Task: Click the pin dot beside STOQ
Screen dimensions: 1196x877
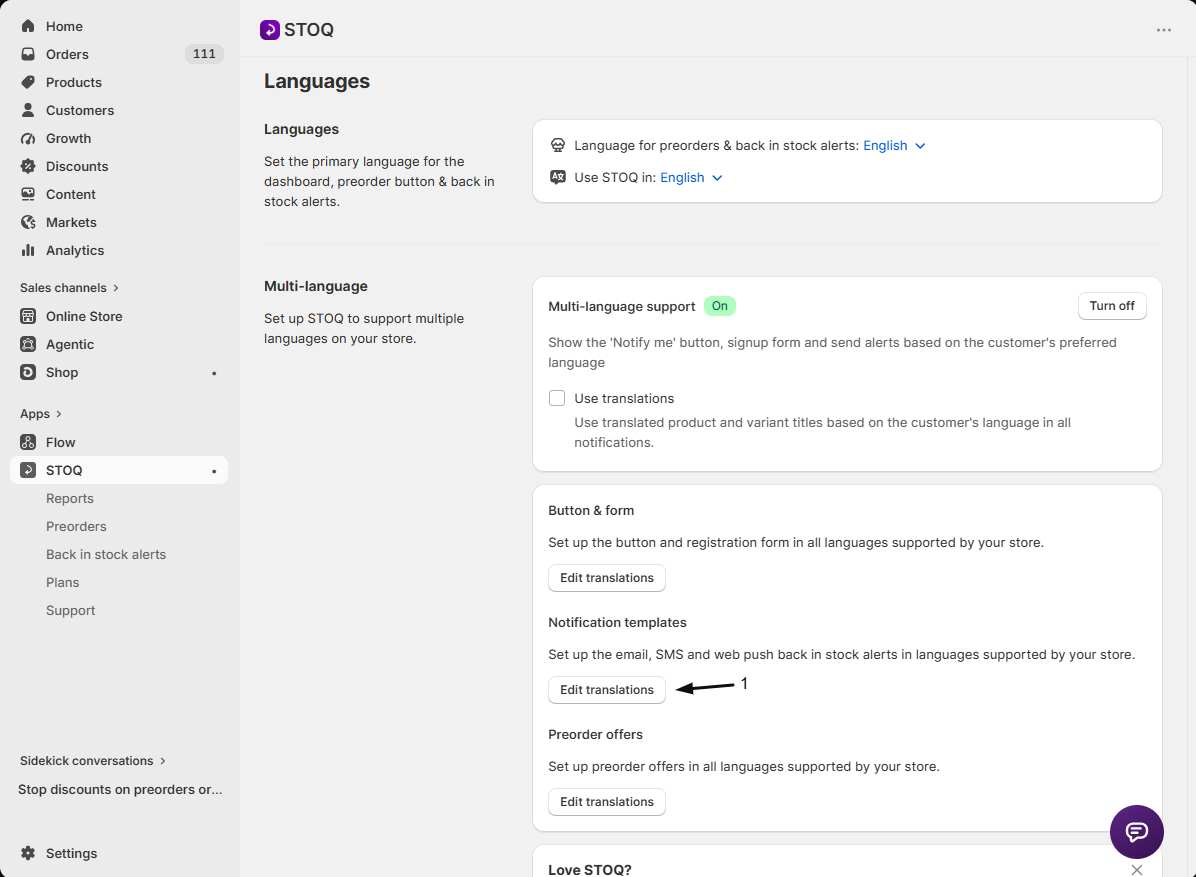Action: click(x=214, y=471)
